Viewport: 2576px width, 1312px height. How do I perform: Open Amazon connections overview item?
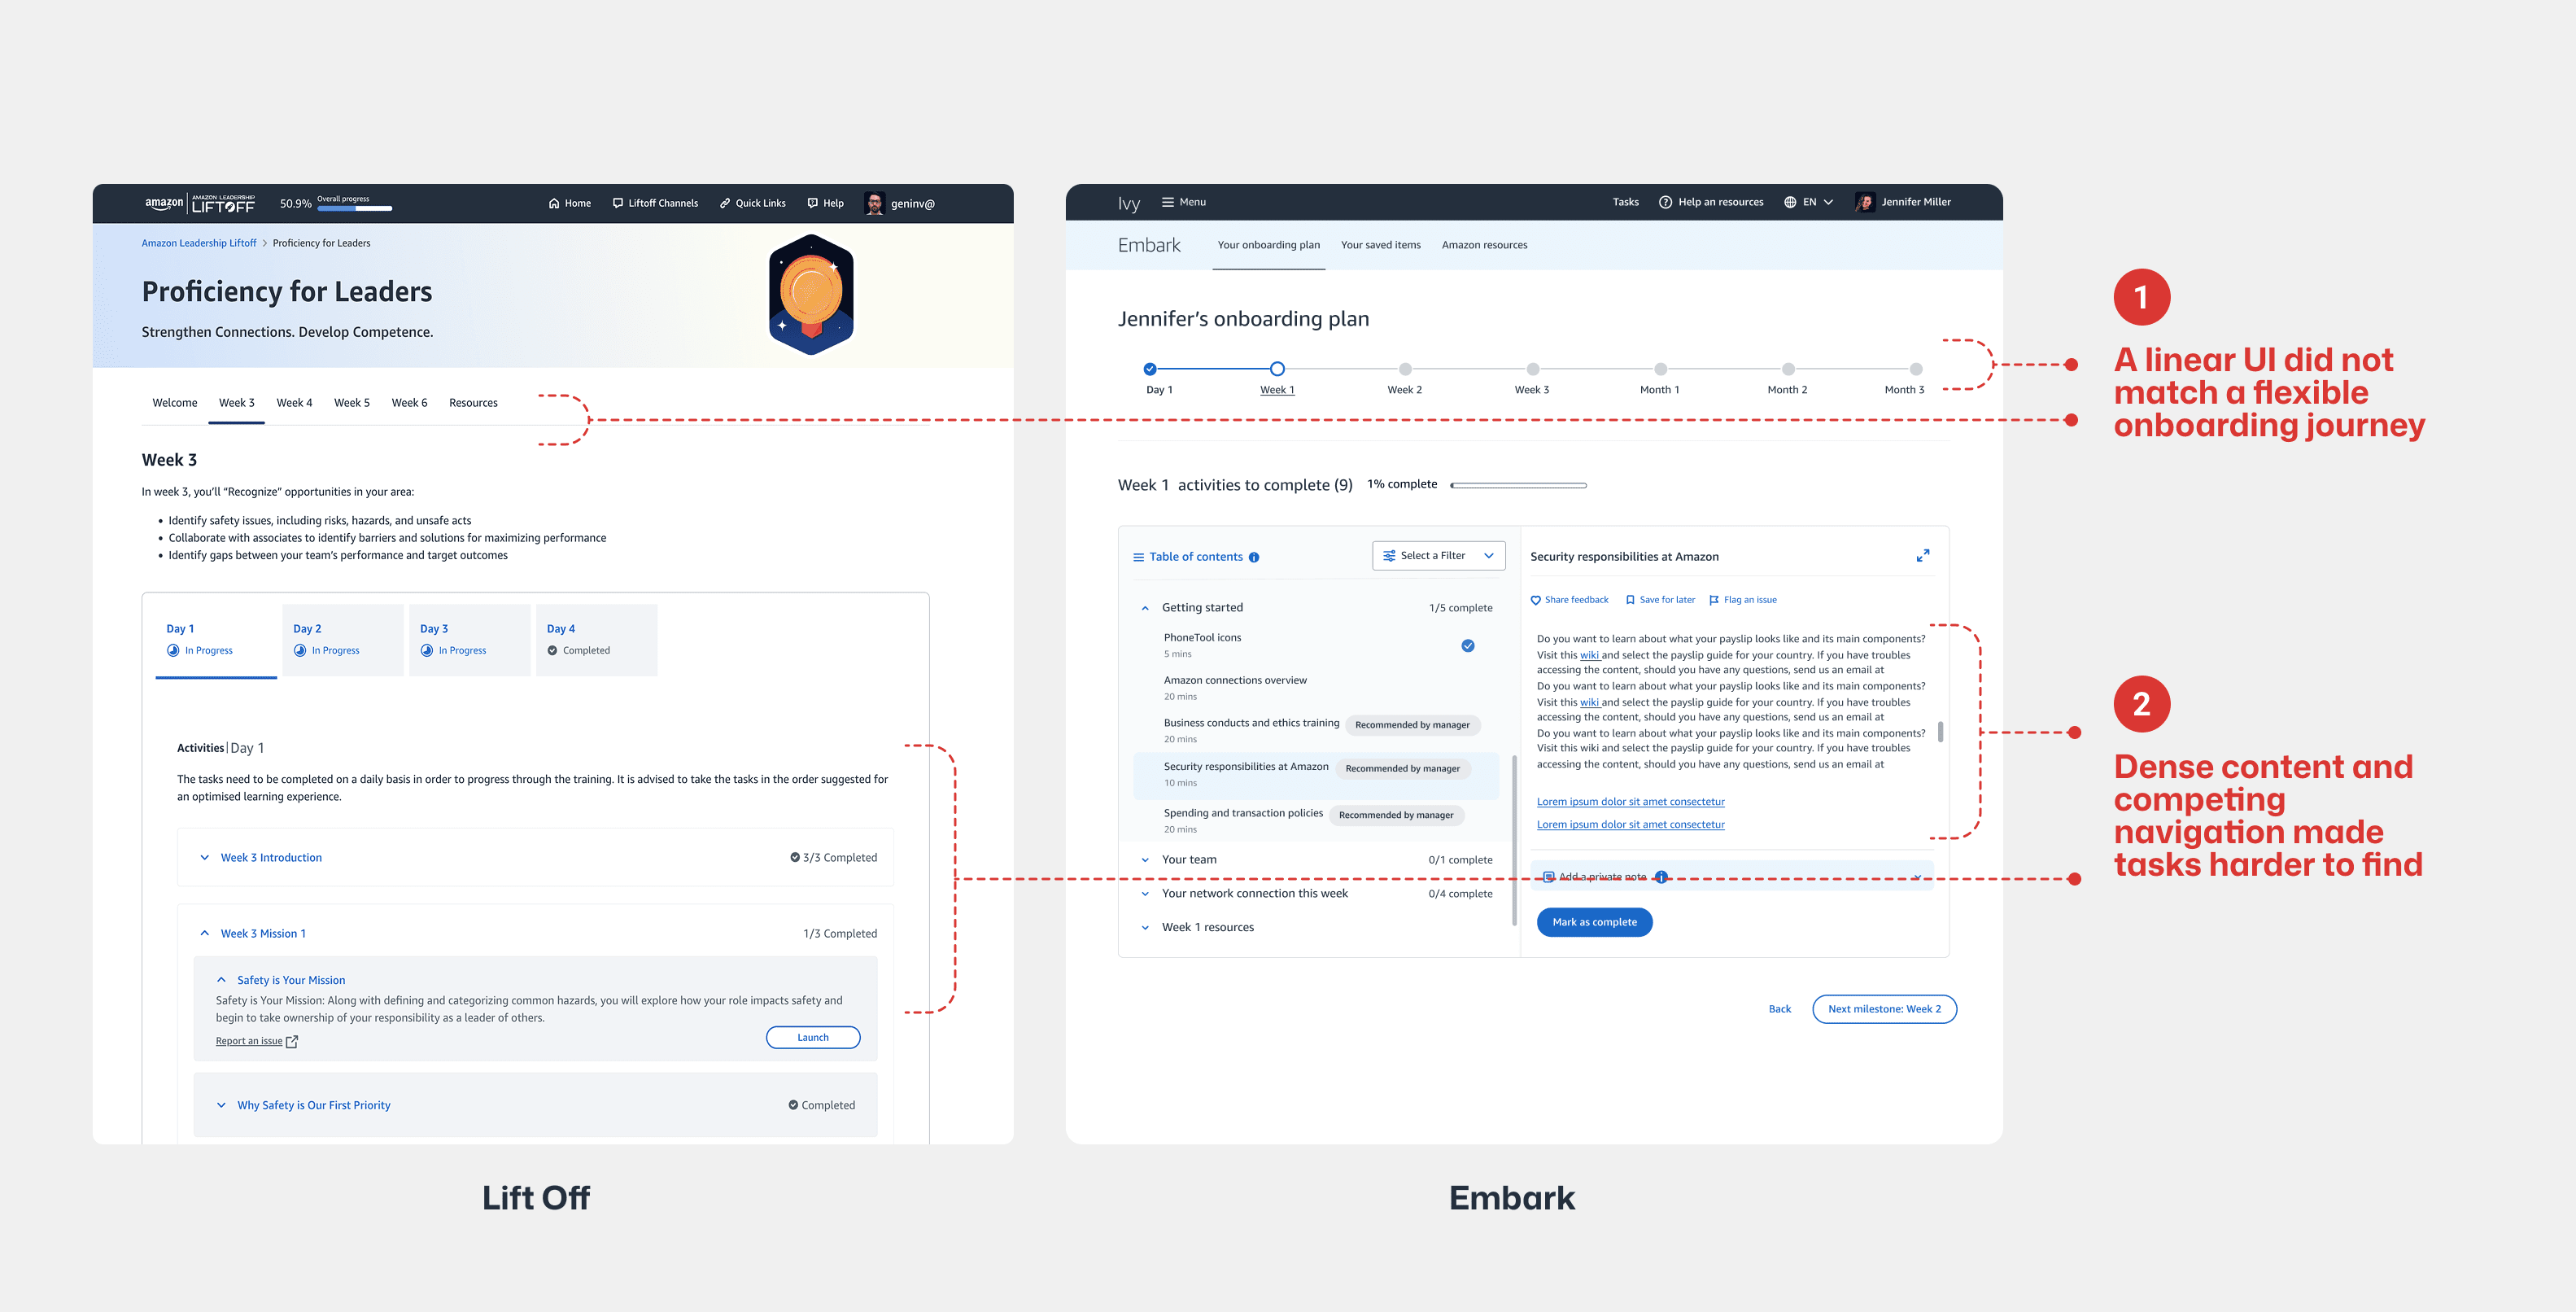(1235, 680)
